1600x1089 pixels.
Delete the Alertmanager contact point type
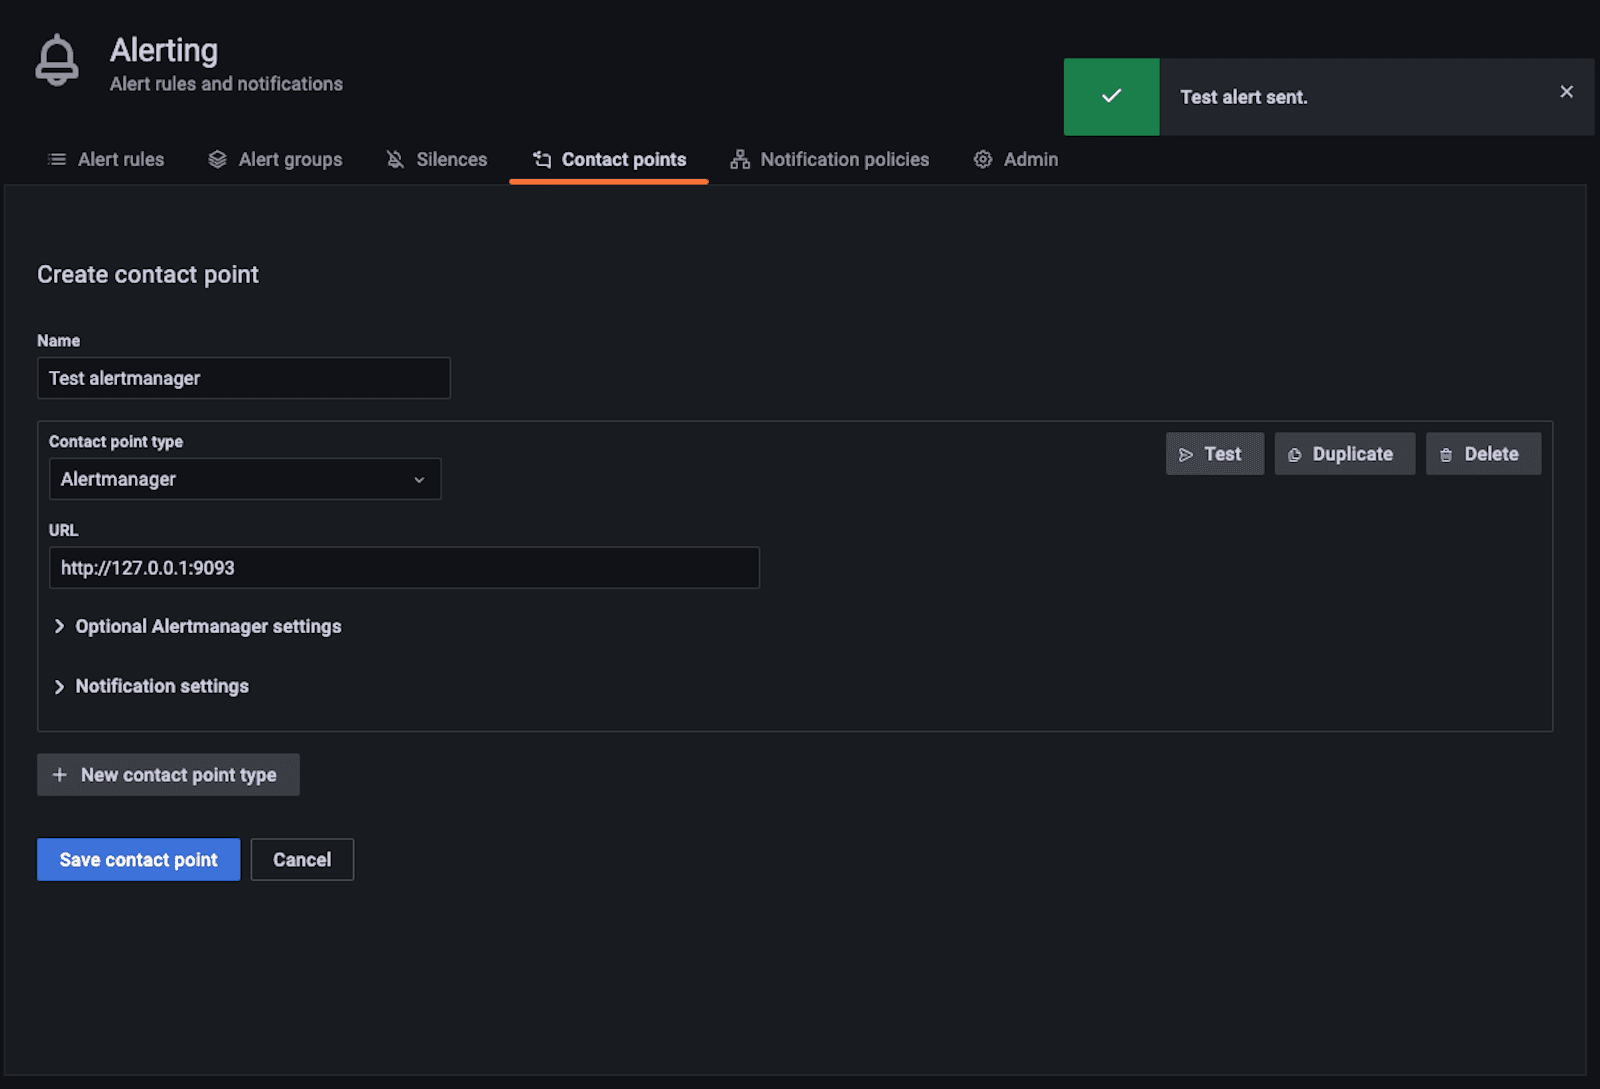[1482, 454]
